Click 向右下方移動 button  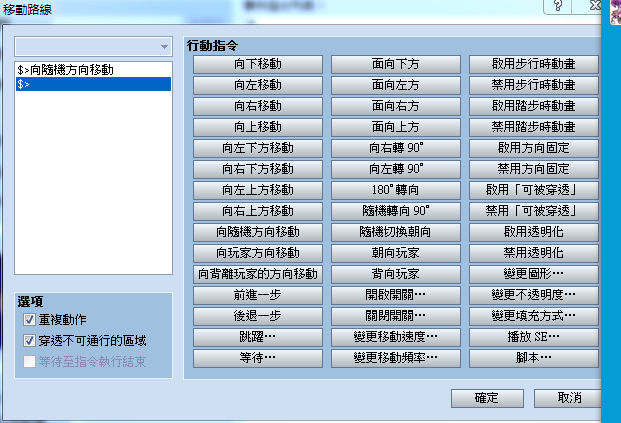258,169
